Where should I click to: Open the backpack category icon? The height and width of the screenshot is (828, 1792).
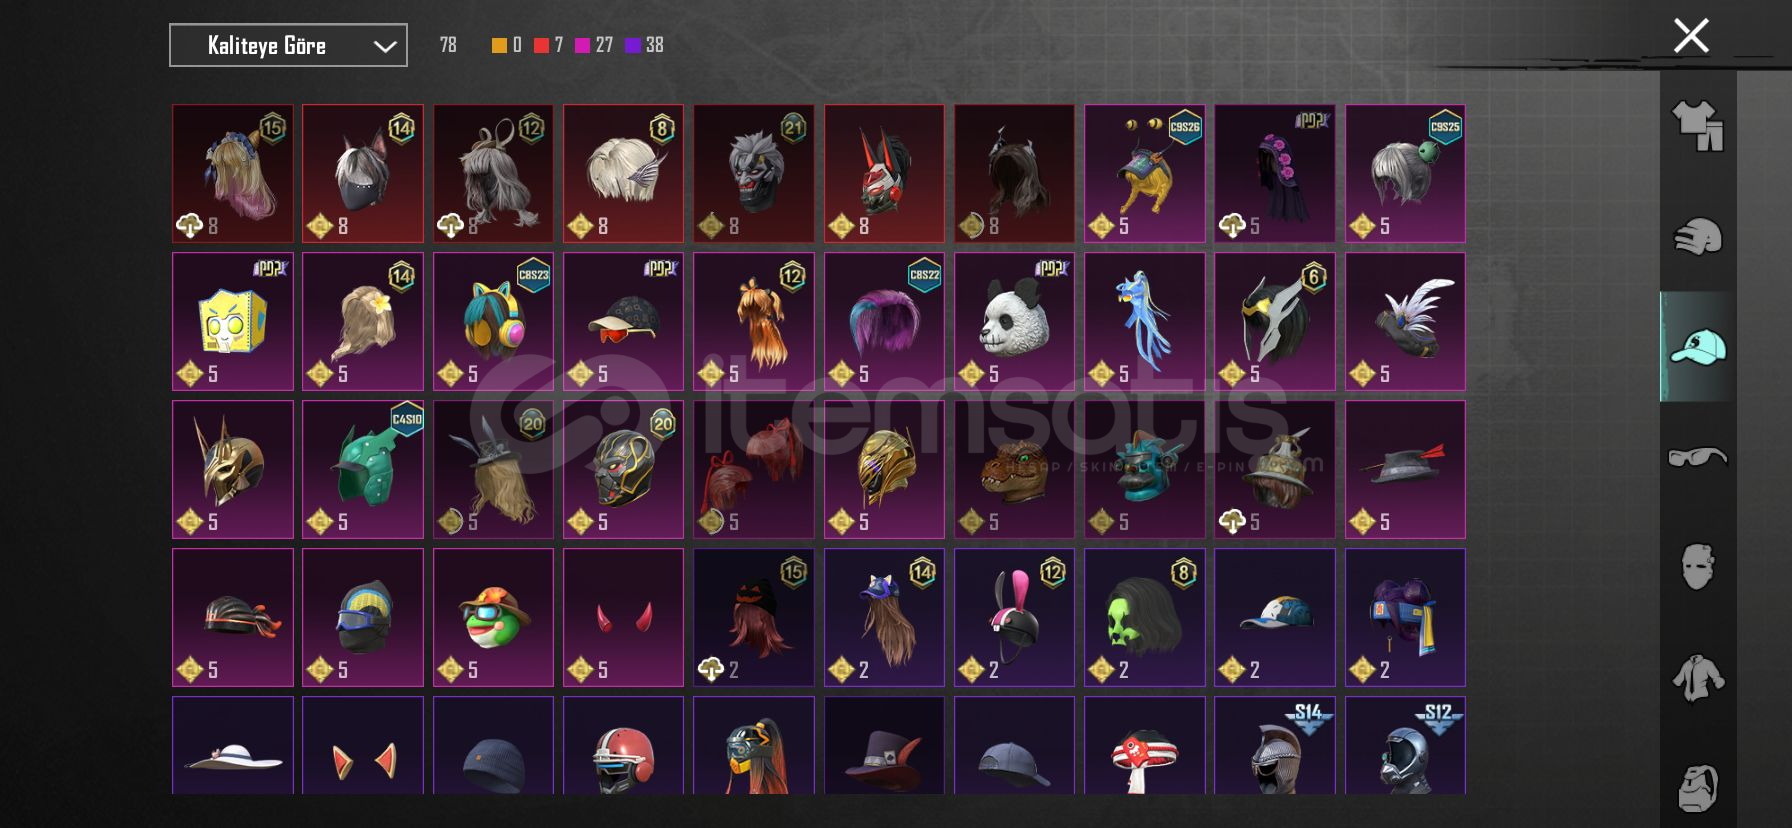click(1698, 789)
